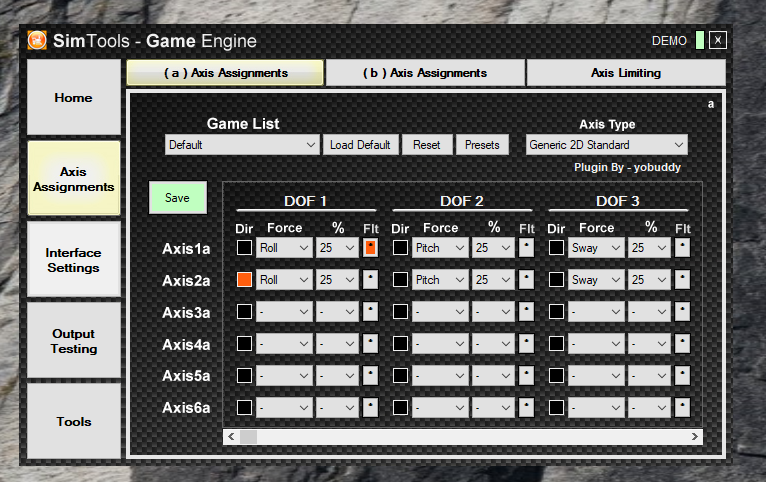Screen dimensions: 766x482
Task: Open Axis2a DOF 2 percent dropdown showing 25
Action: pyautogui.click(x=493, y=279)
